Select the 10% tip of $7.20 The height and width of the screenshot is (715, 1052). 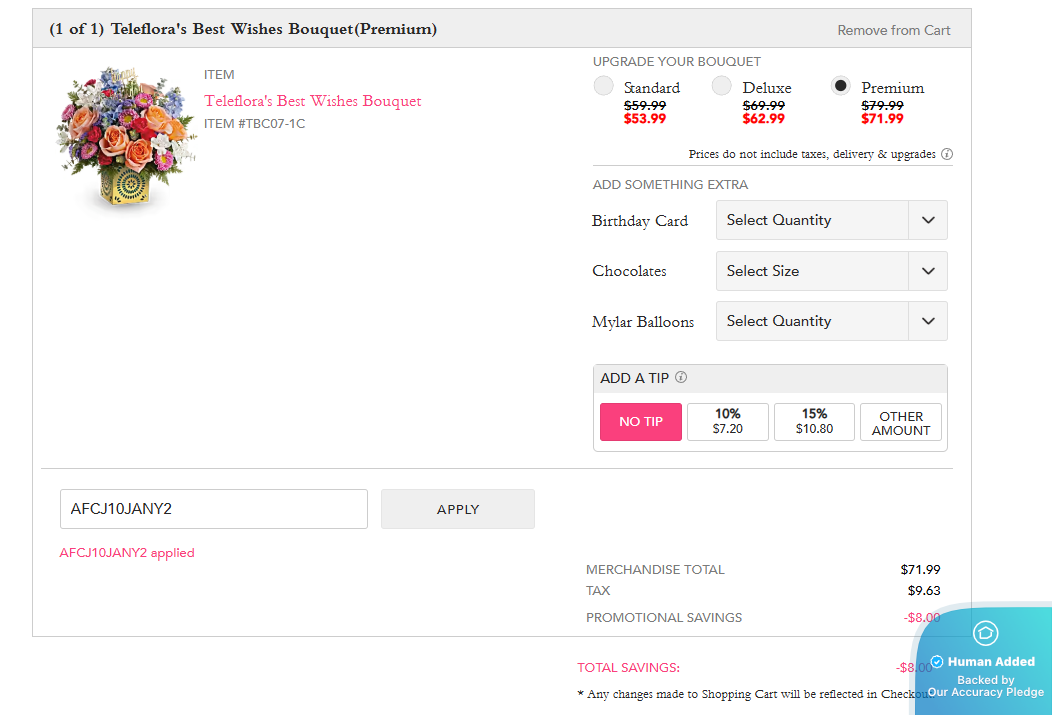[x=728, y=422]
